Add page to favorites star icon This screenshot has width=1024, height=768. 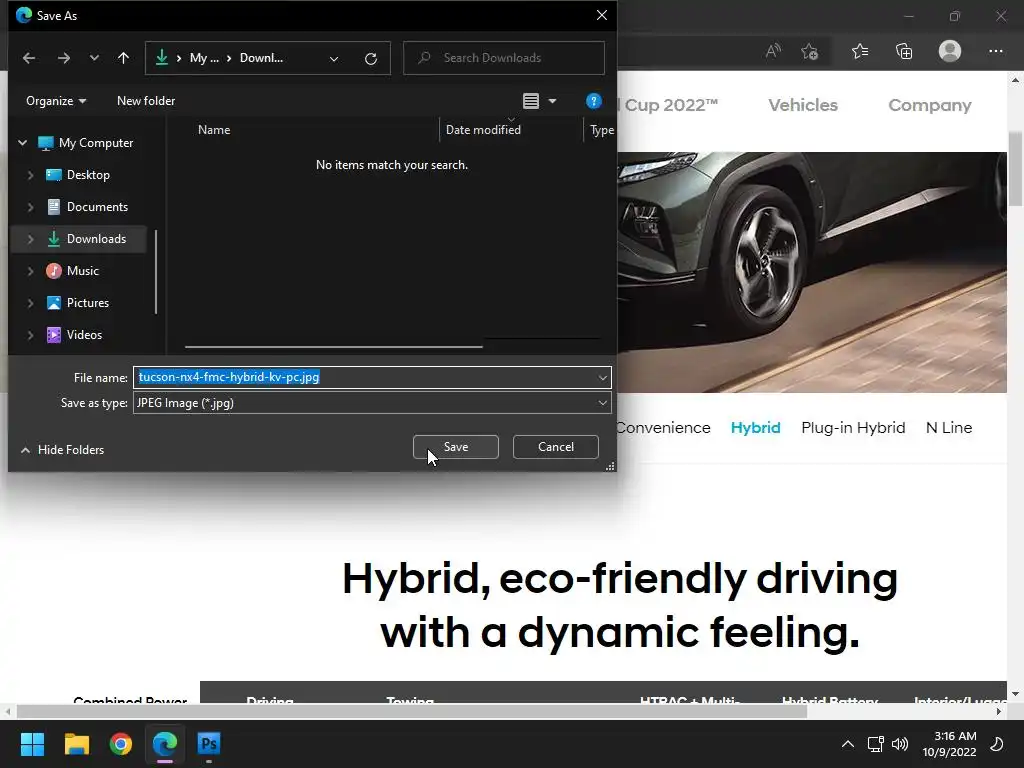point(810,51)
